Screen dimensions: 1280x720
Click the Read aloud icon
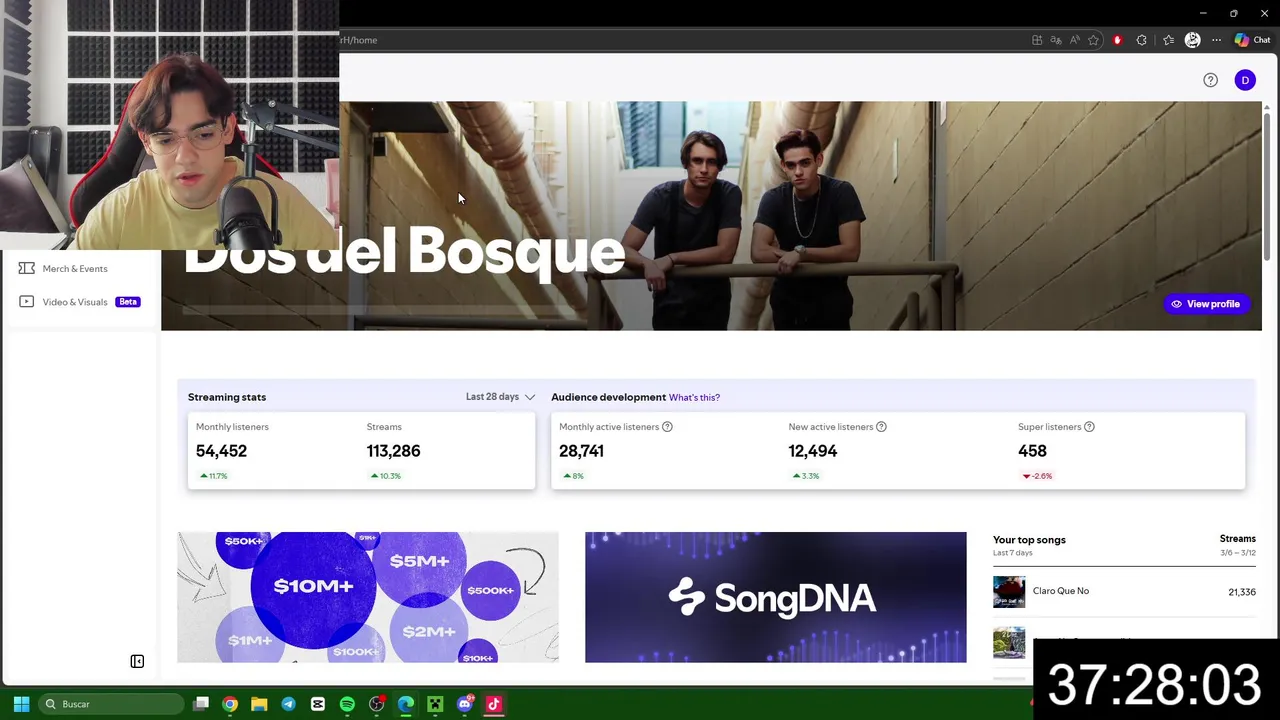click(1074, 40)
